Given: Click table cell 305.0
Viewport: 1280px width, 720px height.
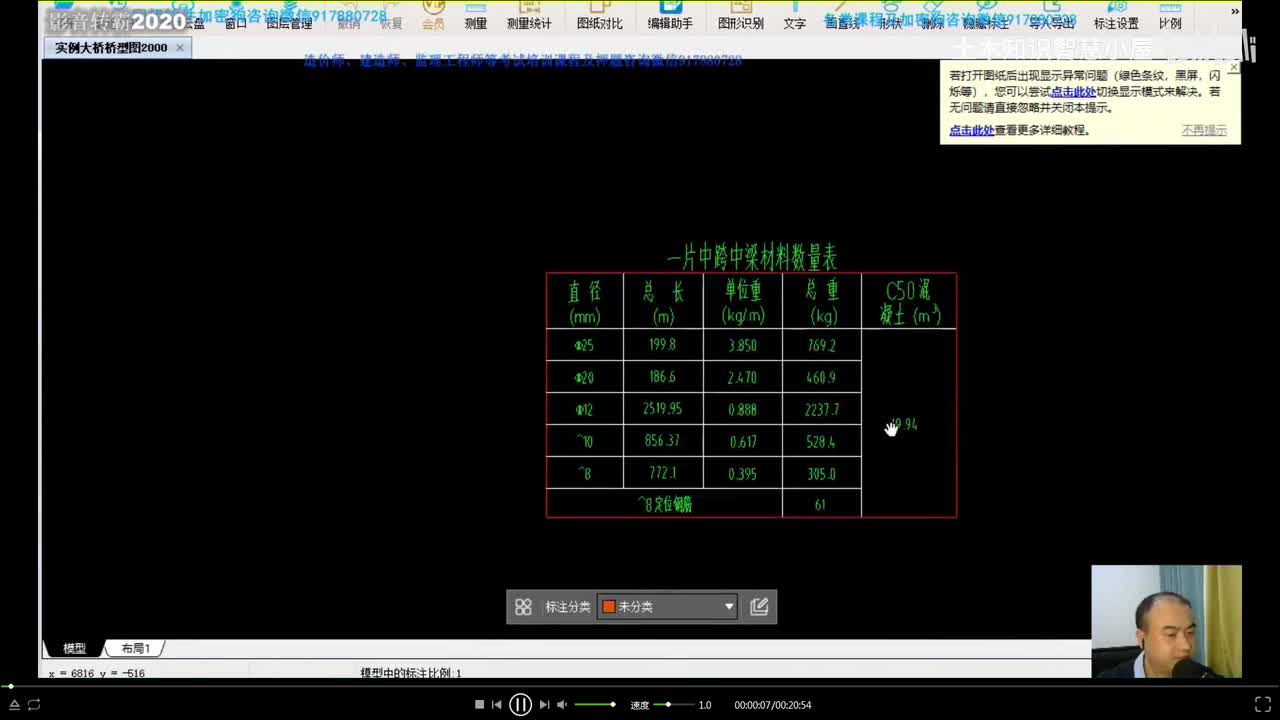Looking at the screenshot, I should point(821,473).
